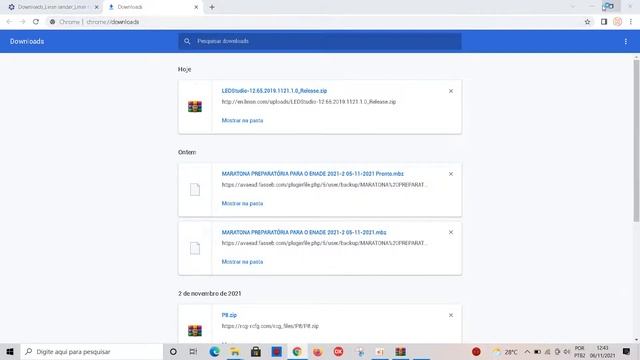Go forward in browser history
This screenshot has height=360, width=640.
click(x=22, y=22)
